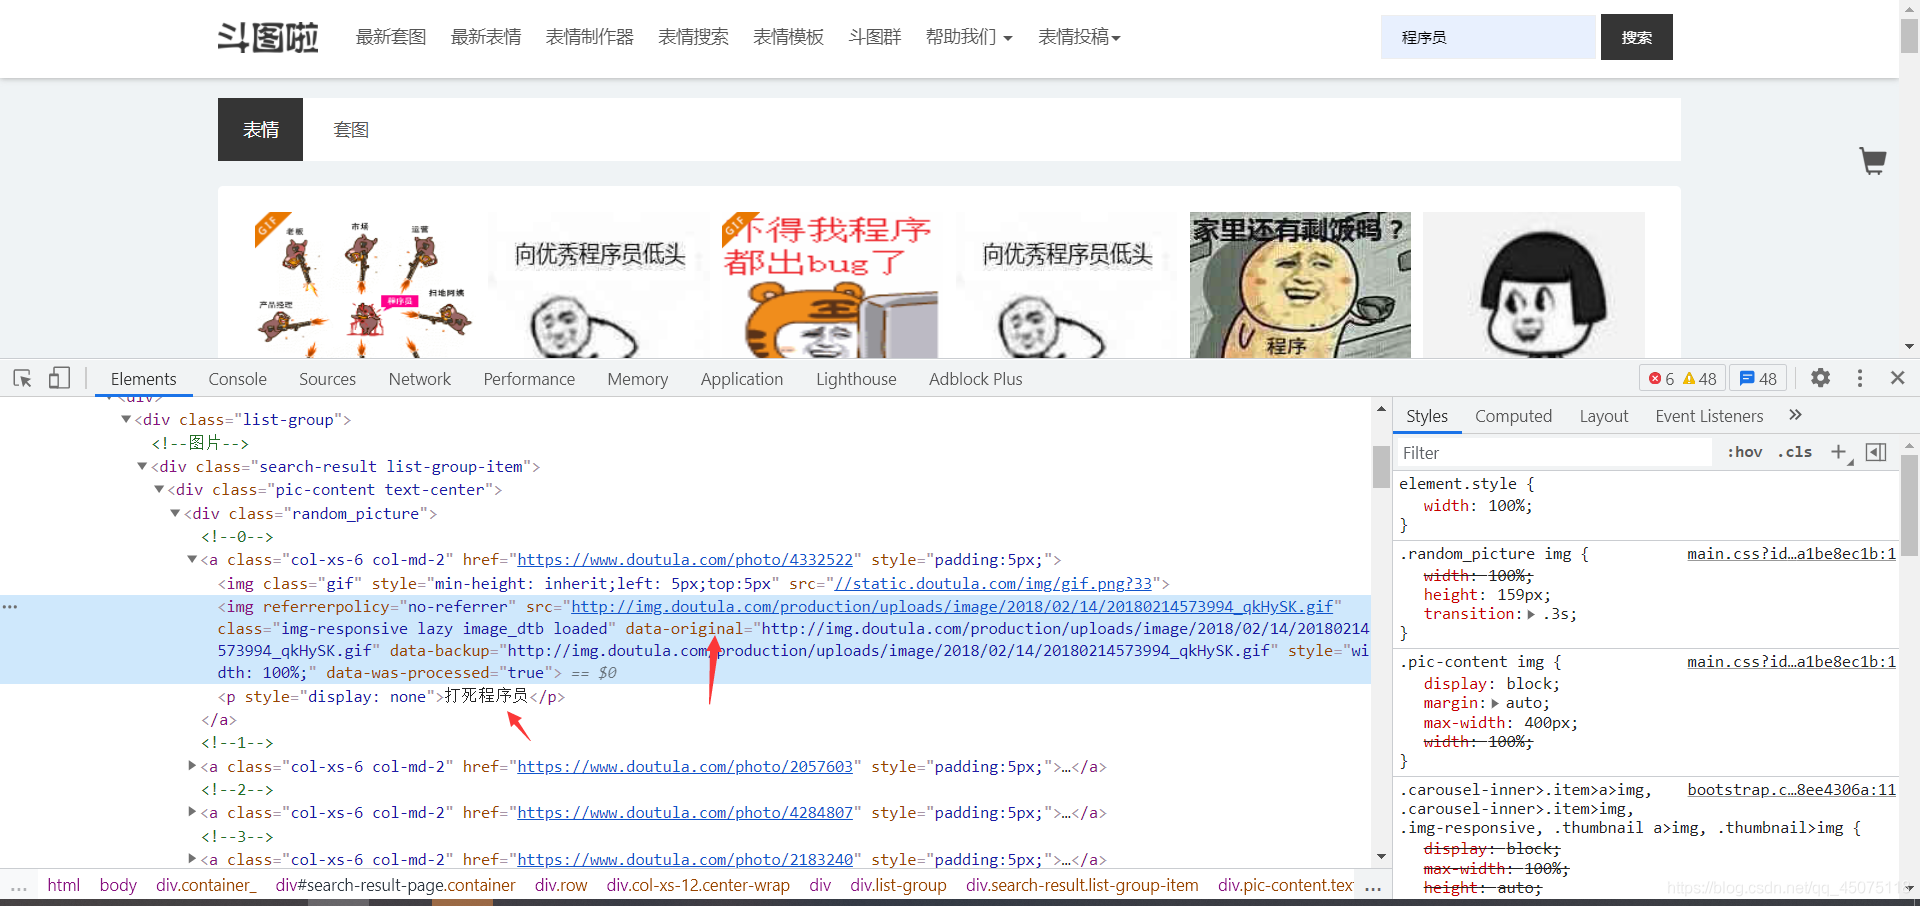Click the Styles Filter input field
1920x906 pixels.
[x=1555, y=453]
